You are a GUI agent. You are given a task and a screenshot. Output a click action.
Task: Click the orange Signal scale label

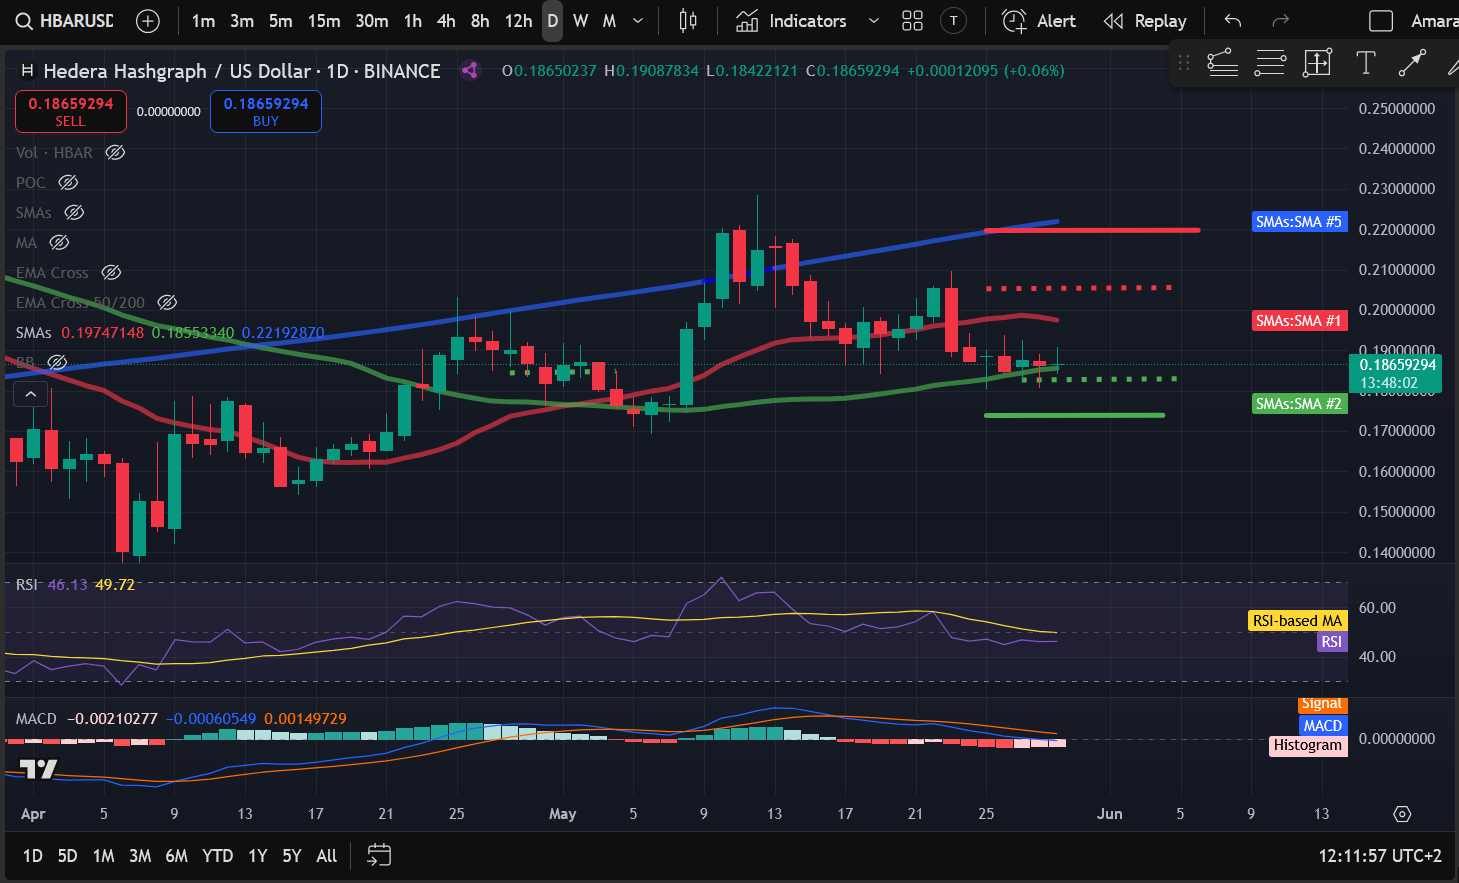1322,705
